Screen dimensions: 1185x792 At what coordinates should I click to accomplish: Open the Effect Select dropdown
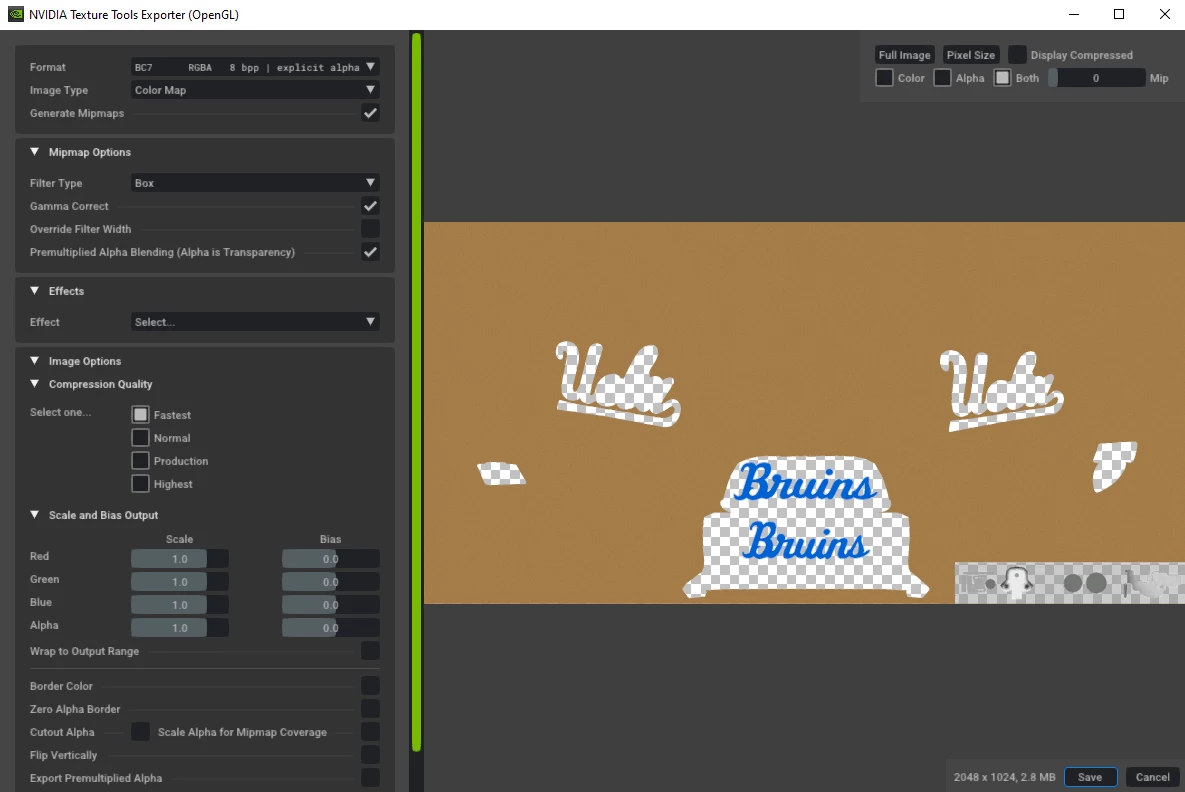click(x=255, y=322)
